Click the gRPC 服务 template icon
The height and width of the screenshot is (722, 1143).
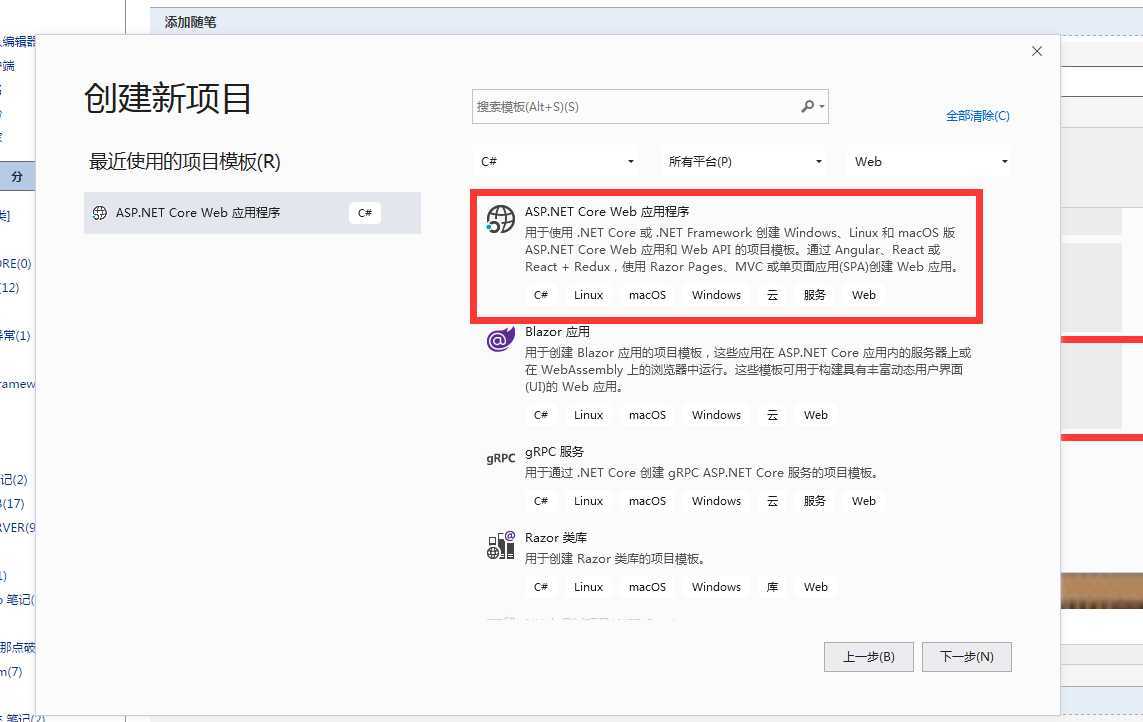499,459
